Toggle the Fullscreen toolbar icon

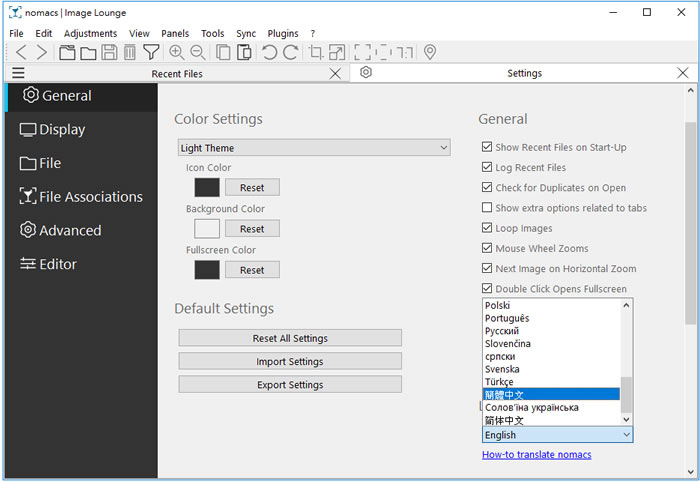(362, 52)
